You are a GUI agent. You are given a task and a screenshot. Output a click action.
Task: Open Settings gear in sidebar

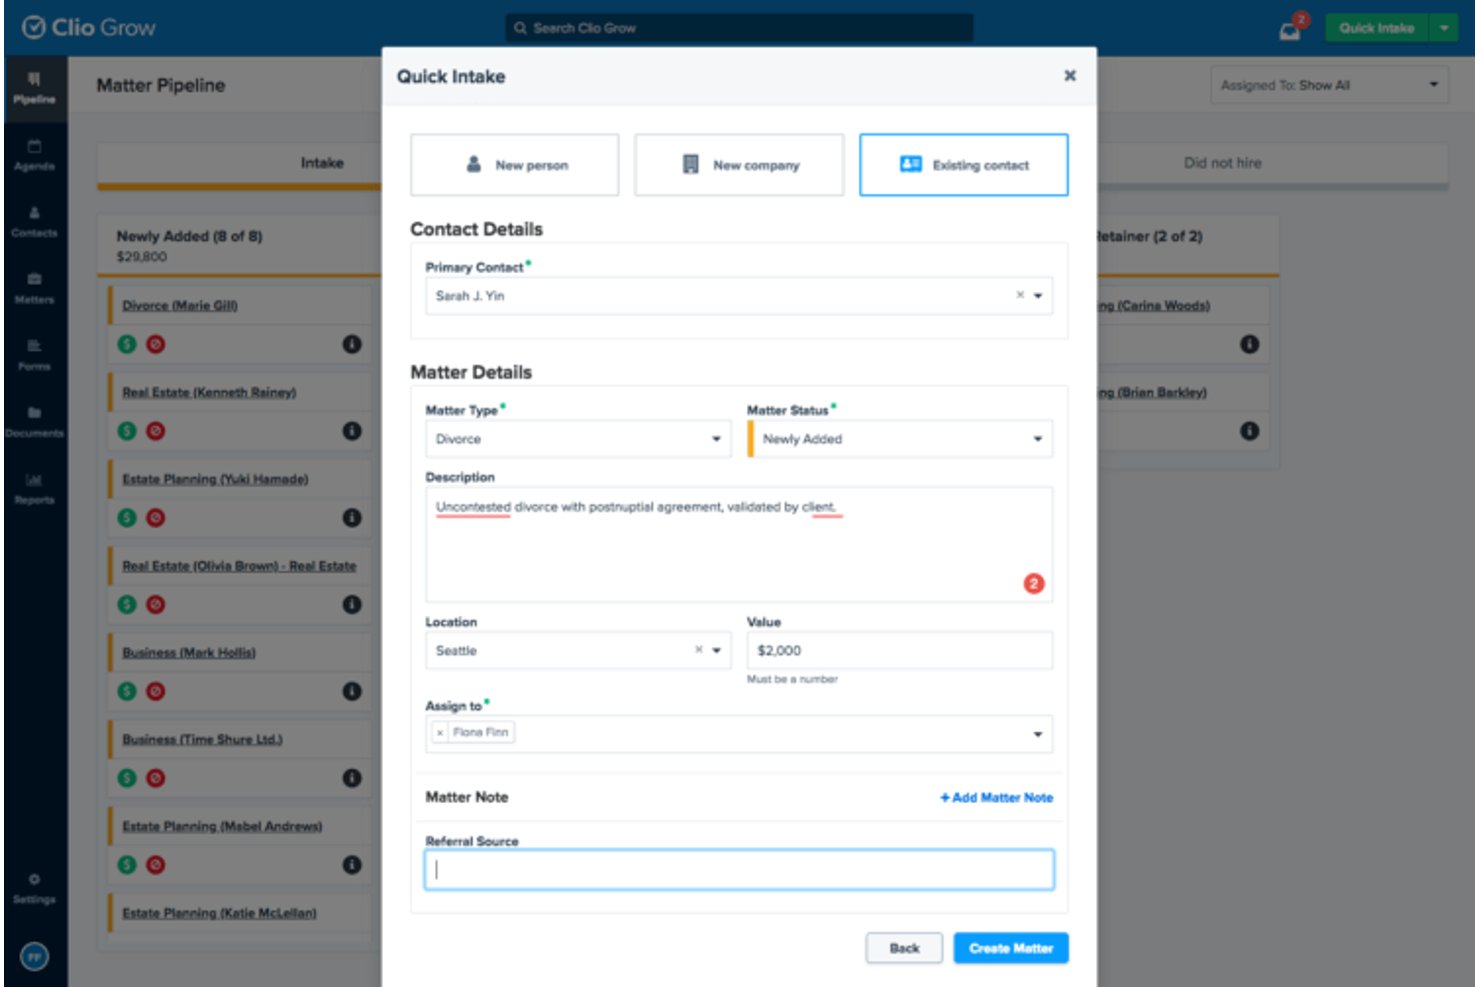(x=34, y=888)
